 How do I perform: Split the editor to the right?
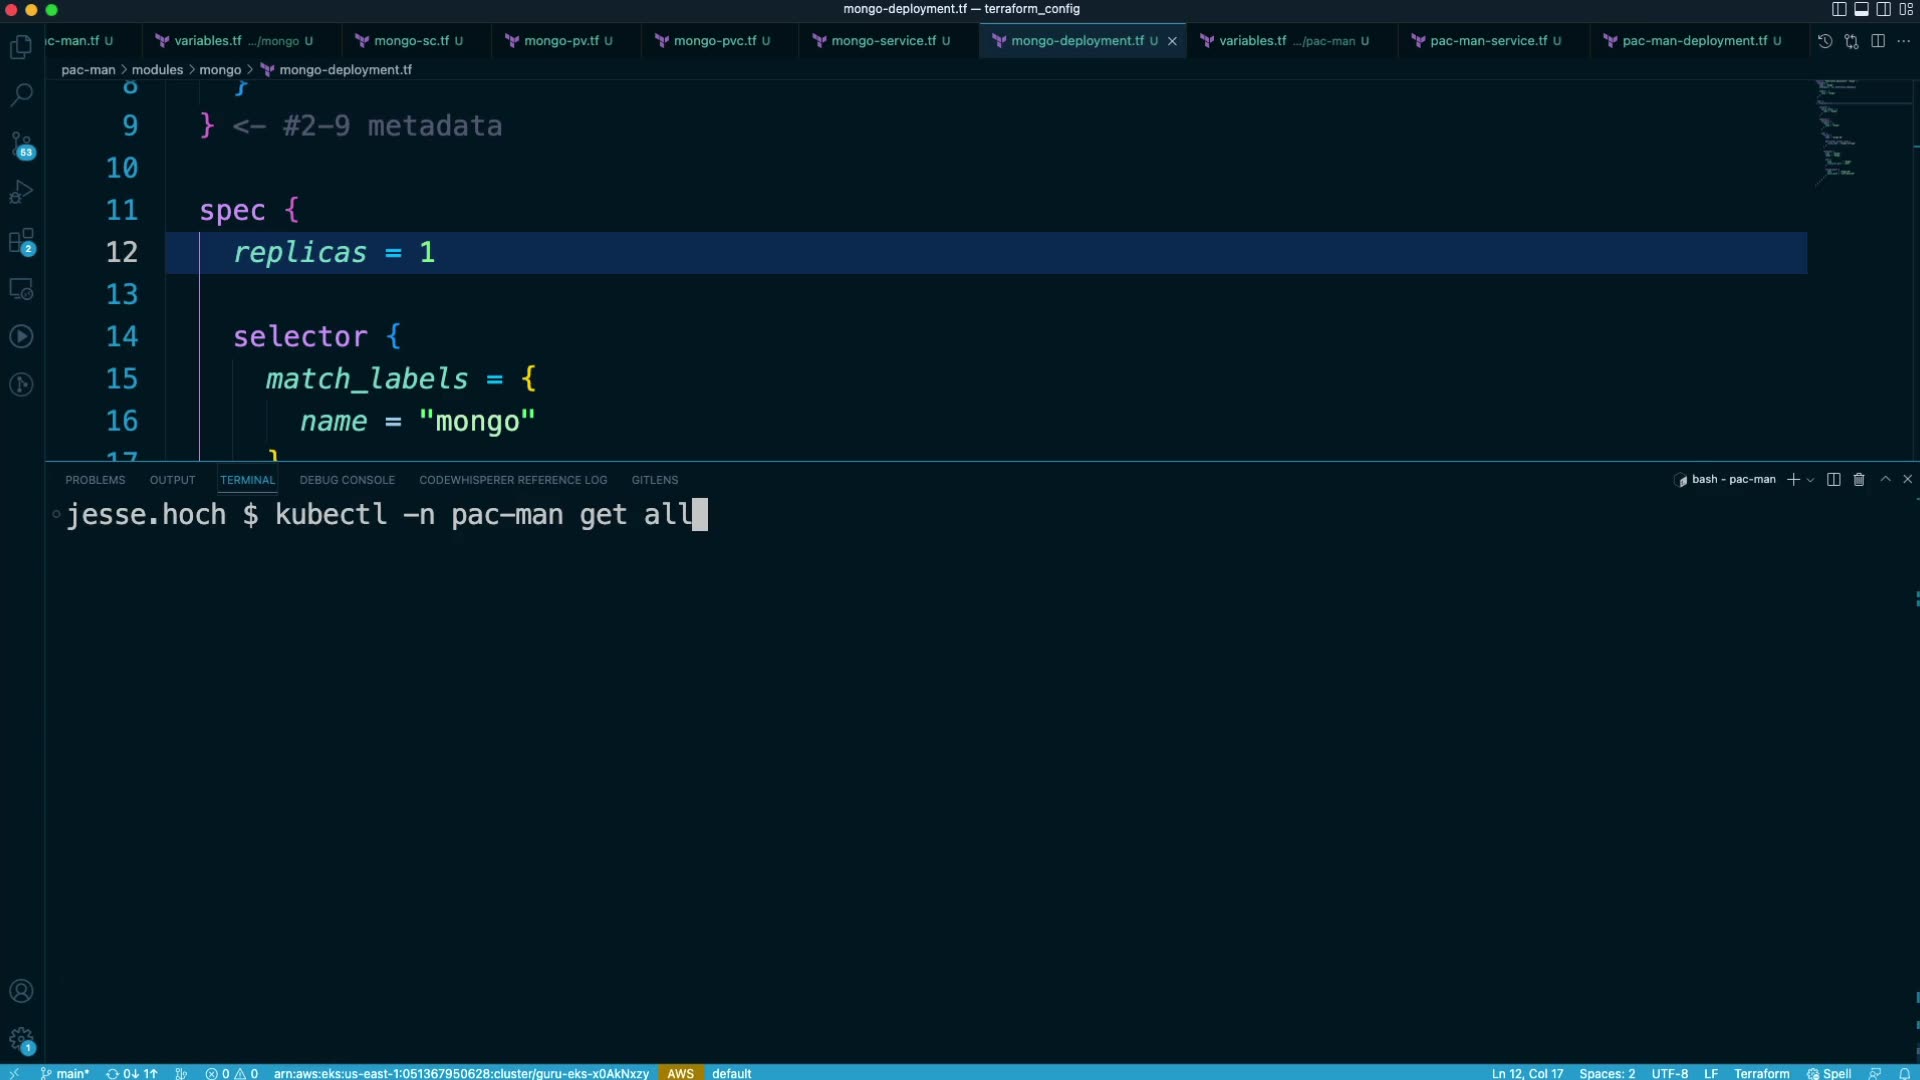pyautogui.click(x=1878, y=41)
